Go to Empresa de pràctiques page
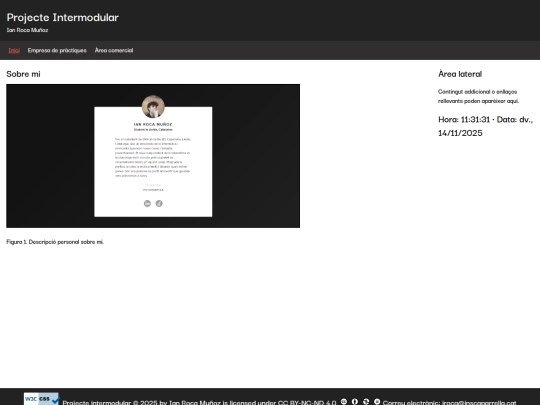The width and height of the screenshot is (540, 405). (x=57, y=50)
